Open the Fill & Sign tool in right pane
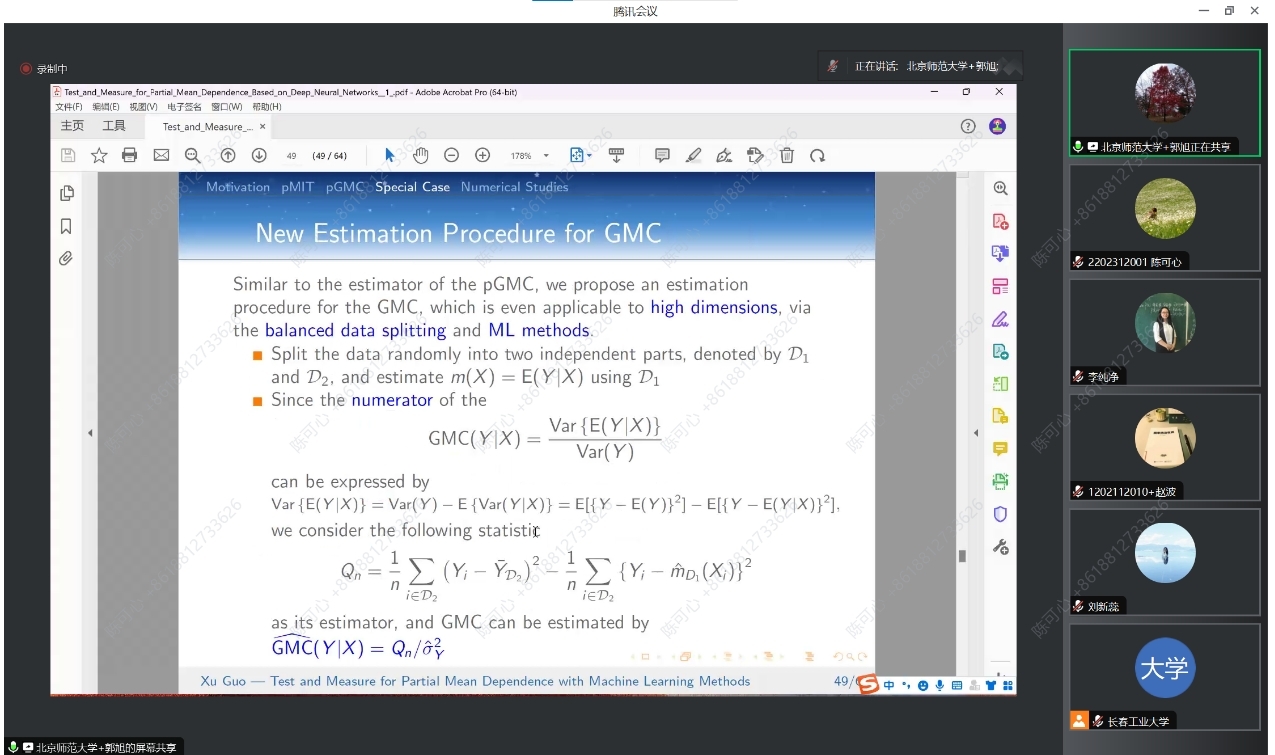This screenshot has width=1275, height=755. click(x=999, y=320)
